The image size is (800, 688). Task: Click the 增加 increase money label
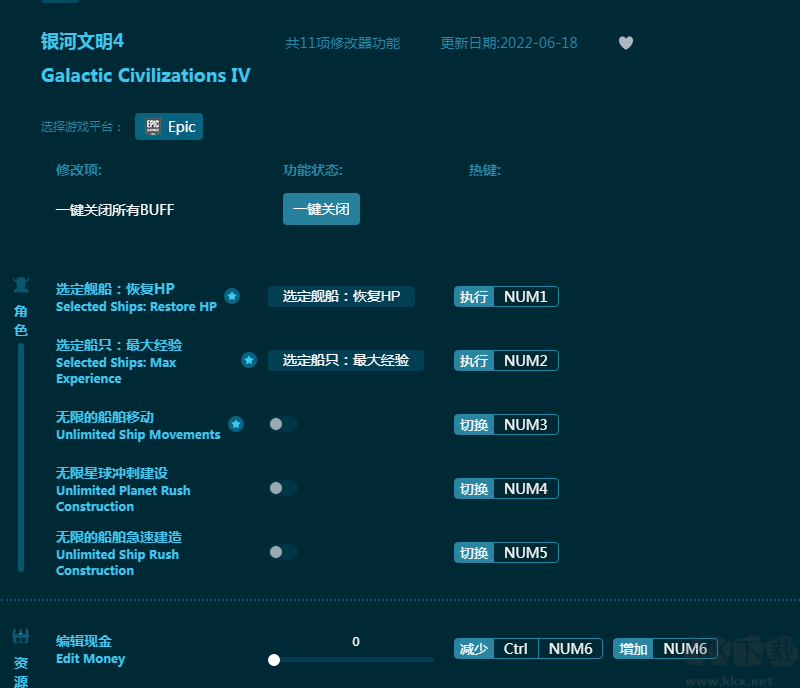pyautogui.click(x=633, y=649)
